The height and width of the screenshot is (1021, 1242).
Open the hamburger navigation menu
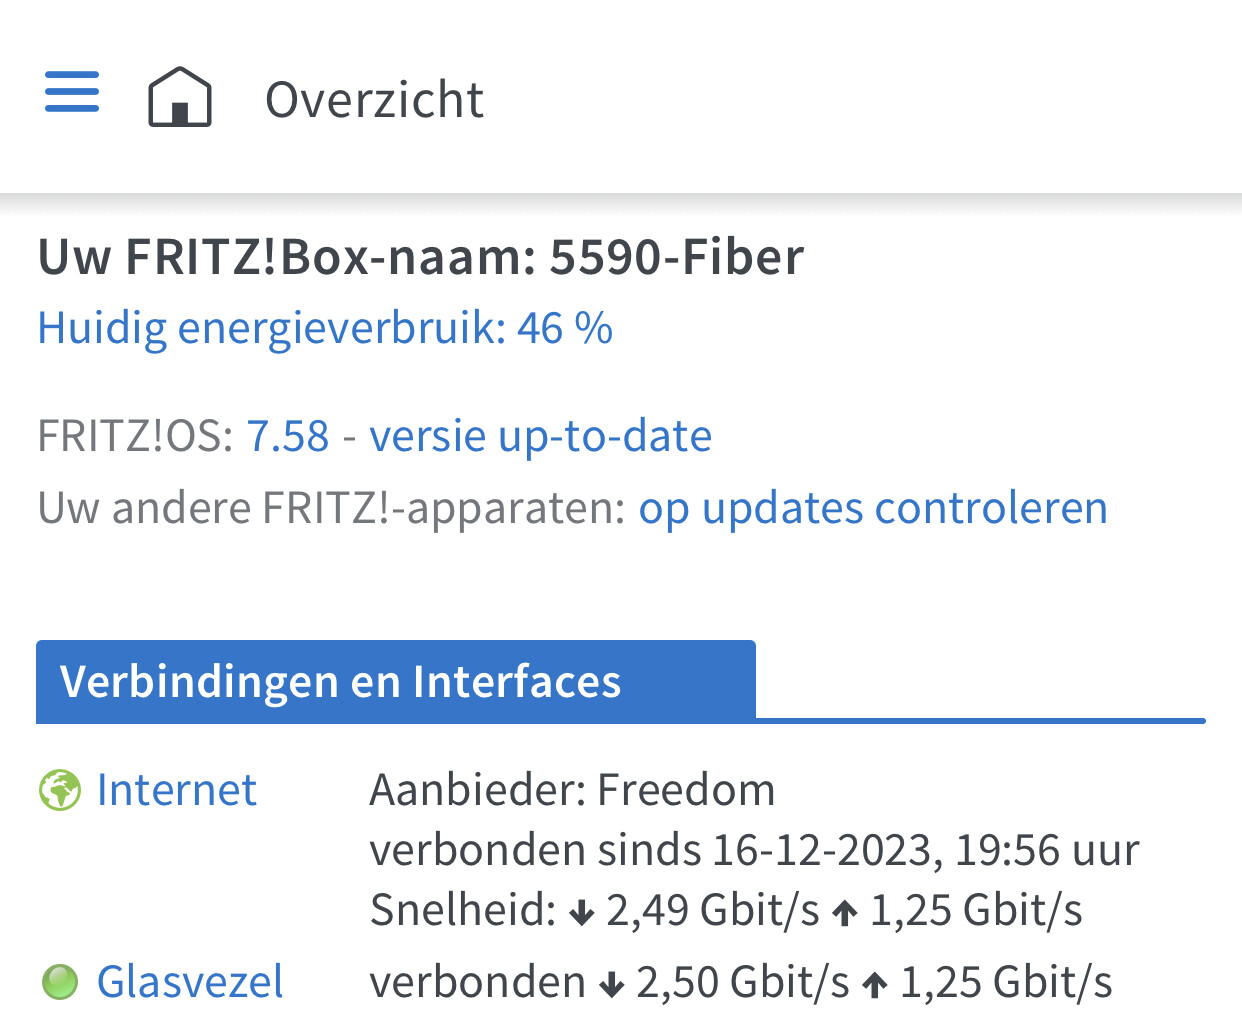point(72,92)
